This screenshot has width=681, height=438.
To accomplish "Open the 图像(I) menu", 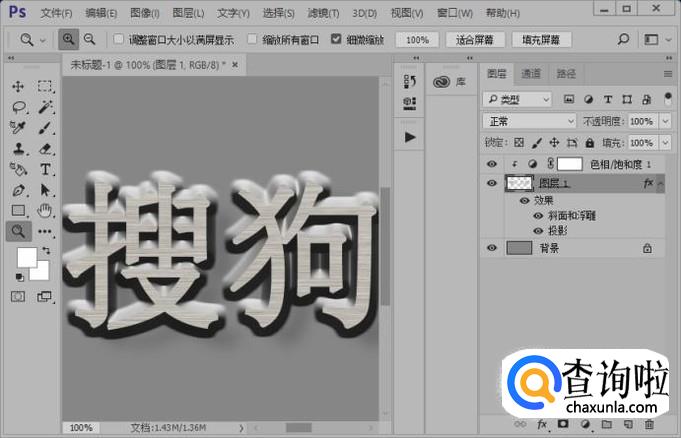I will pyautogui.click(x=145, y=13).
